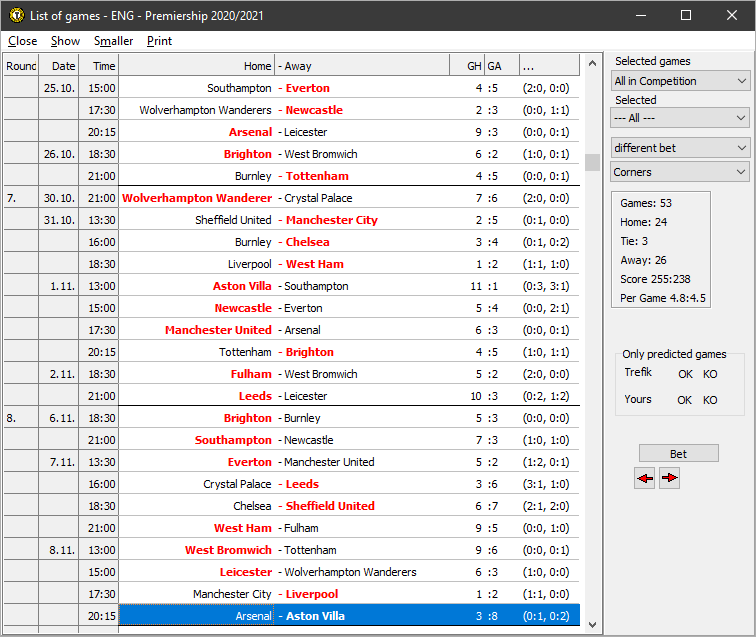
Task: Sort by the Home column header
Action: pos(196,66)
